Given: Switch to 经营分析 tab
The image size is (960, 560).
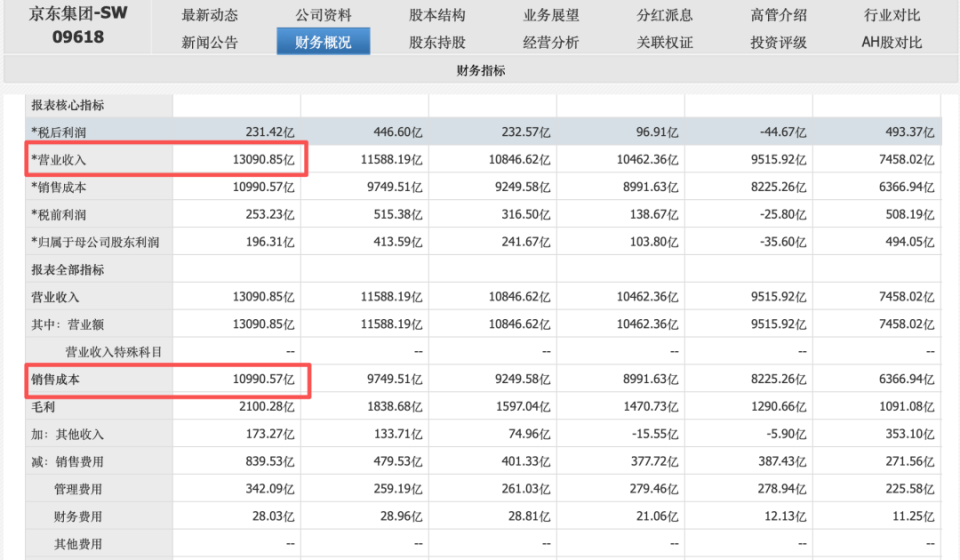Looking at the screenshot, I should (551, 42).
